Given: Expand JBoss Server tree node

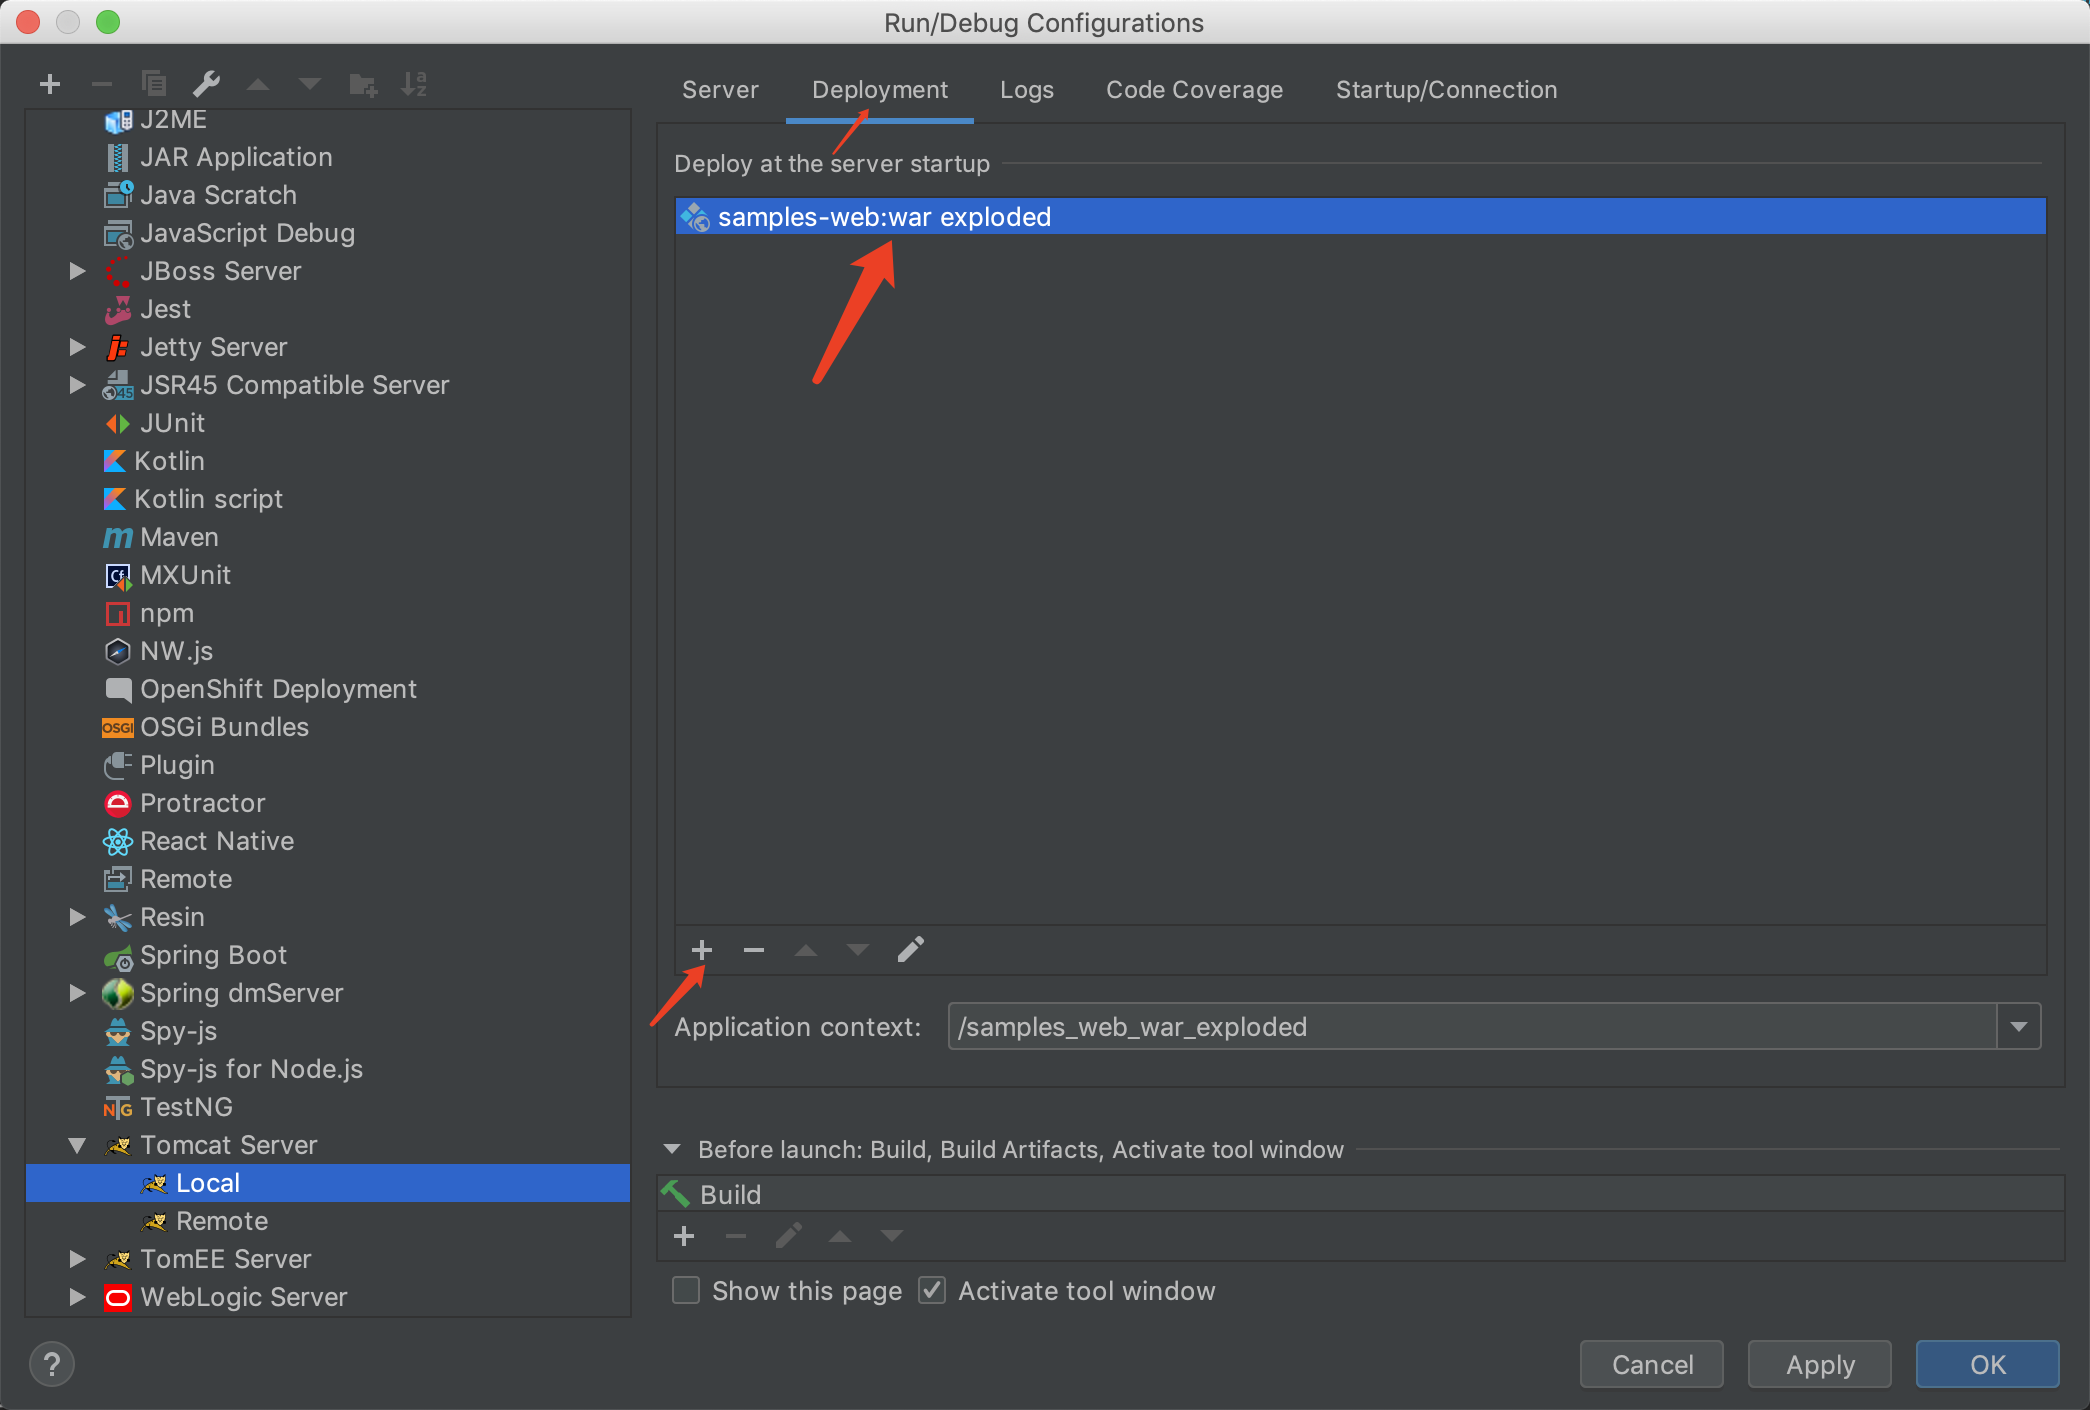Looking at the screenshot, I should [x=77, y=271].
